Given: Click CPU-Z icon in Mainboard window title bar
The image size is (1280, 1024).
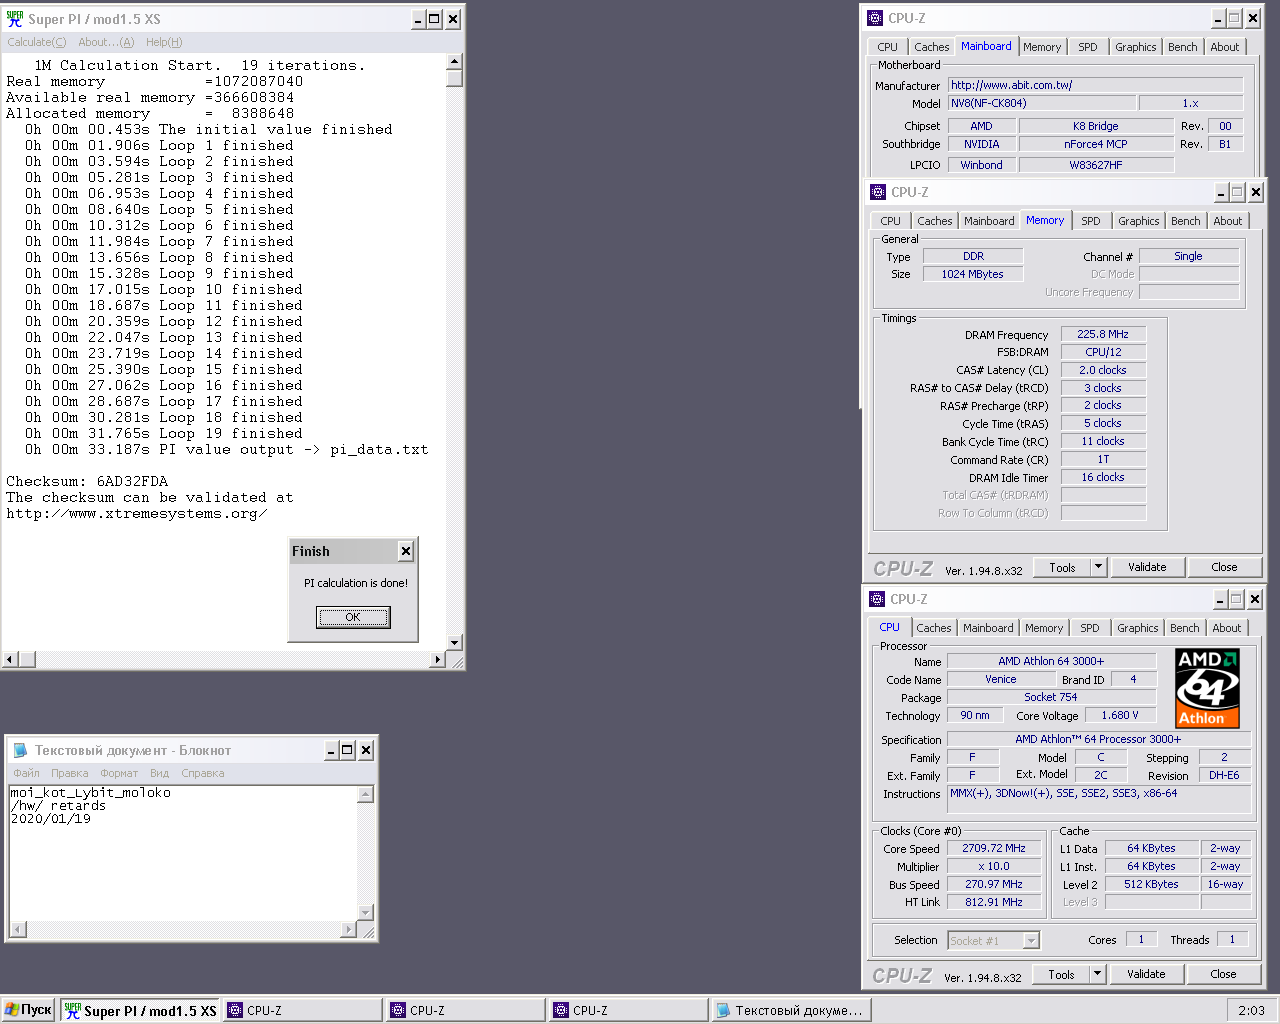Looking at the screenshot, I should (x=875, y=18).
